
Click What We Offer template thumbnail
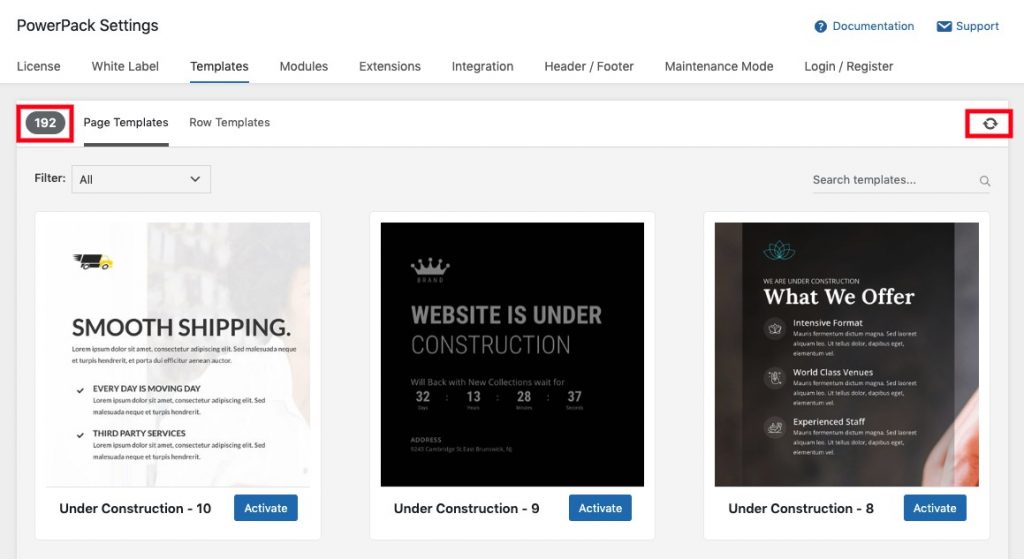coord(846,355)
